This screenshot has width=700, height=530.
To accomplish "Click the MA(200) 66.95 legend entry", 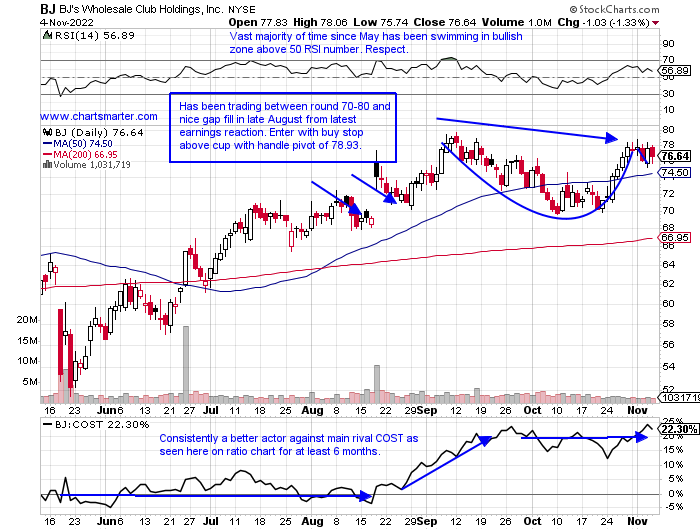I will coord(80,154).
